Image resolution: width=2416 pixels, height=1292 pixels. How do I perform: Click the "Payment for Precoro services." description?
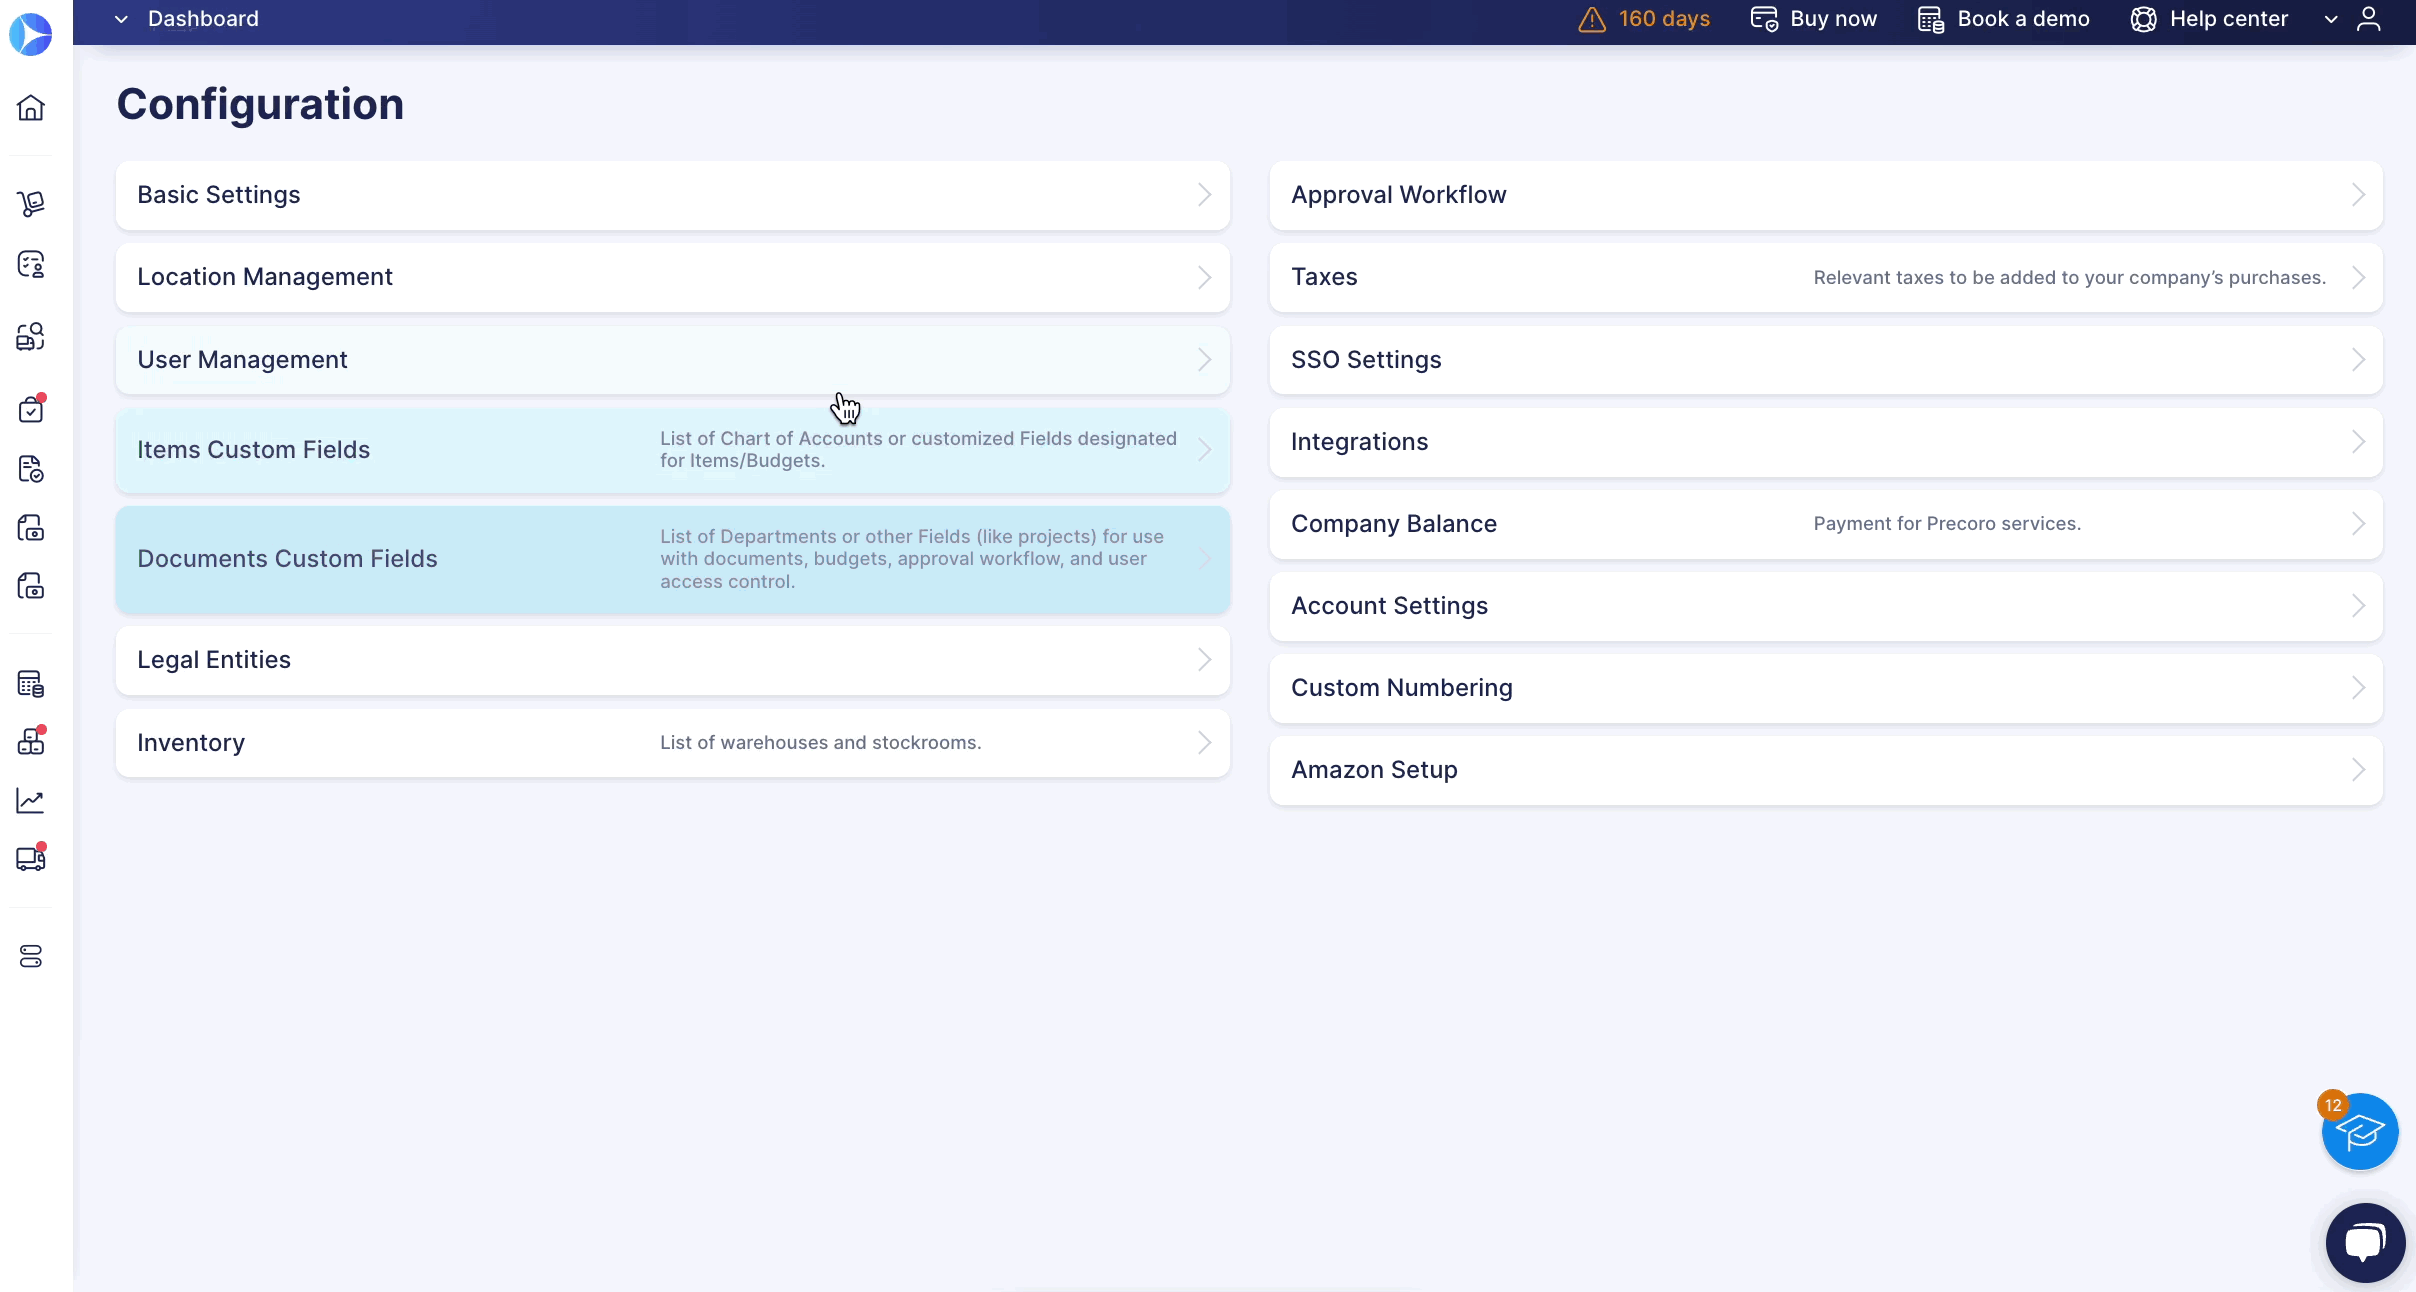pyautogui.click(x=1947, y=524)
